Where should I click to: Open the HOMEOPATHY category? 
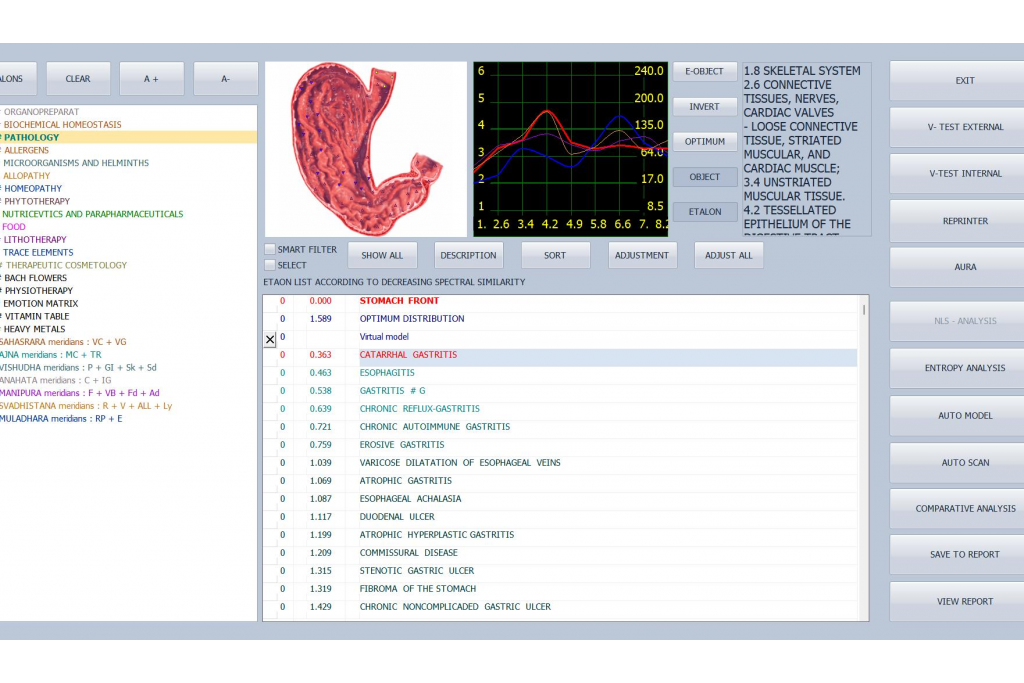[33, 188]
